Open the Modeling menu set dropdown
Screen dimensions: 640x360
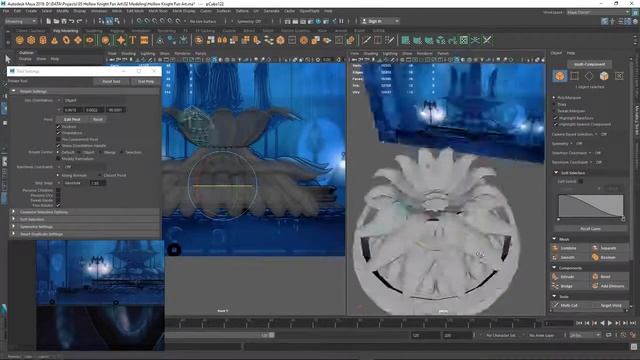pyautogui.click(x=20, y=21)
